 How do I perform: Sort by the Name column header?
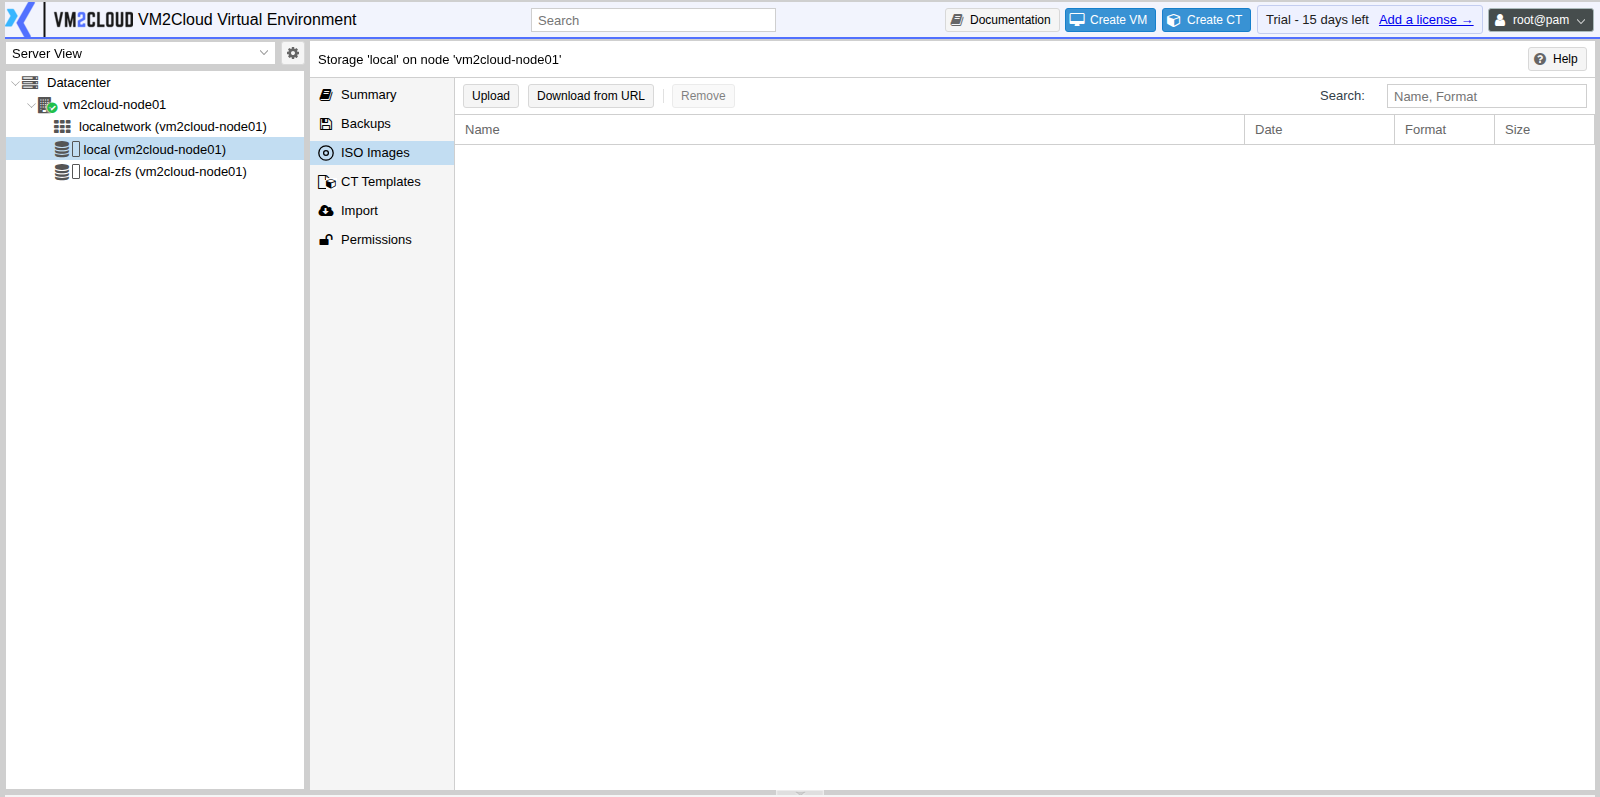click(x=850, y=130)
